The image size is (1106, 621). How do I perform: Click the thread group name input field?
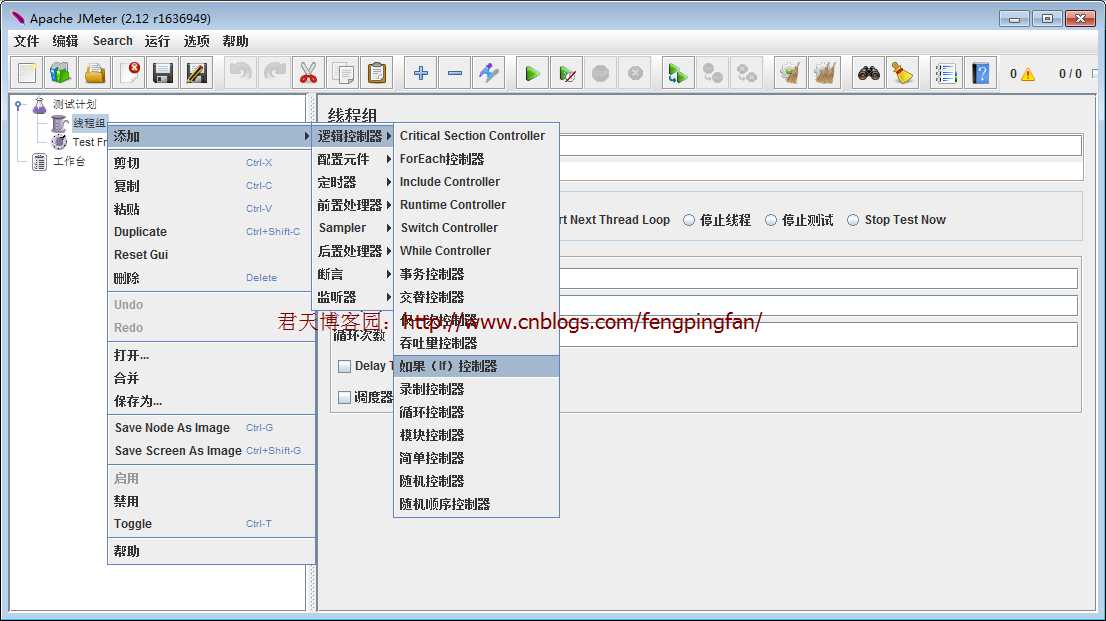coord(820,145)
